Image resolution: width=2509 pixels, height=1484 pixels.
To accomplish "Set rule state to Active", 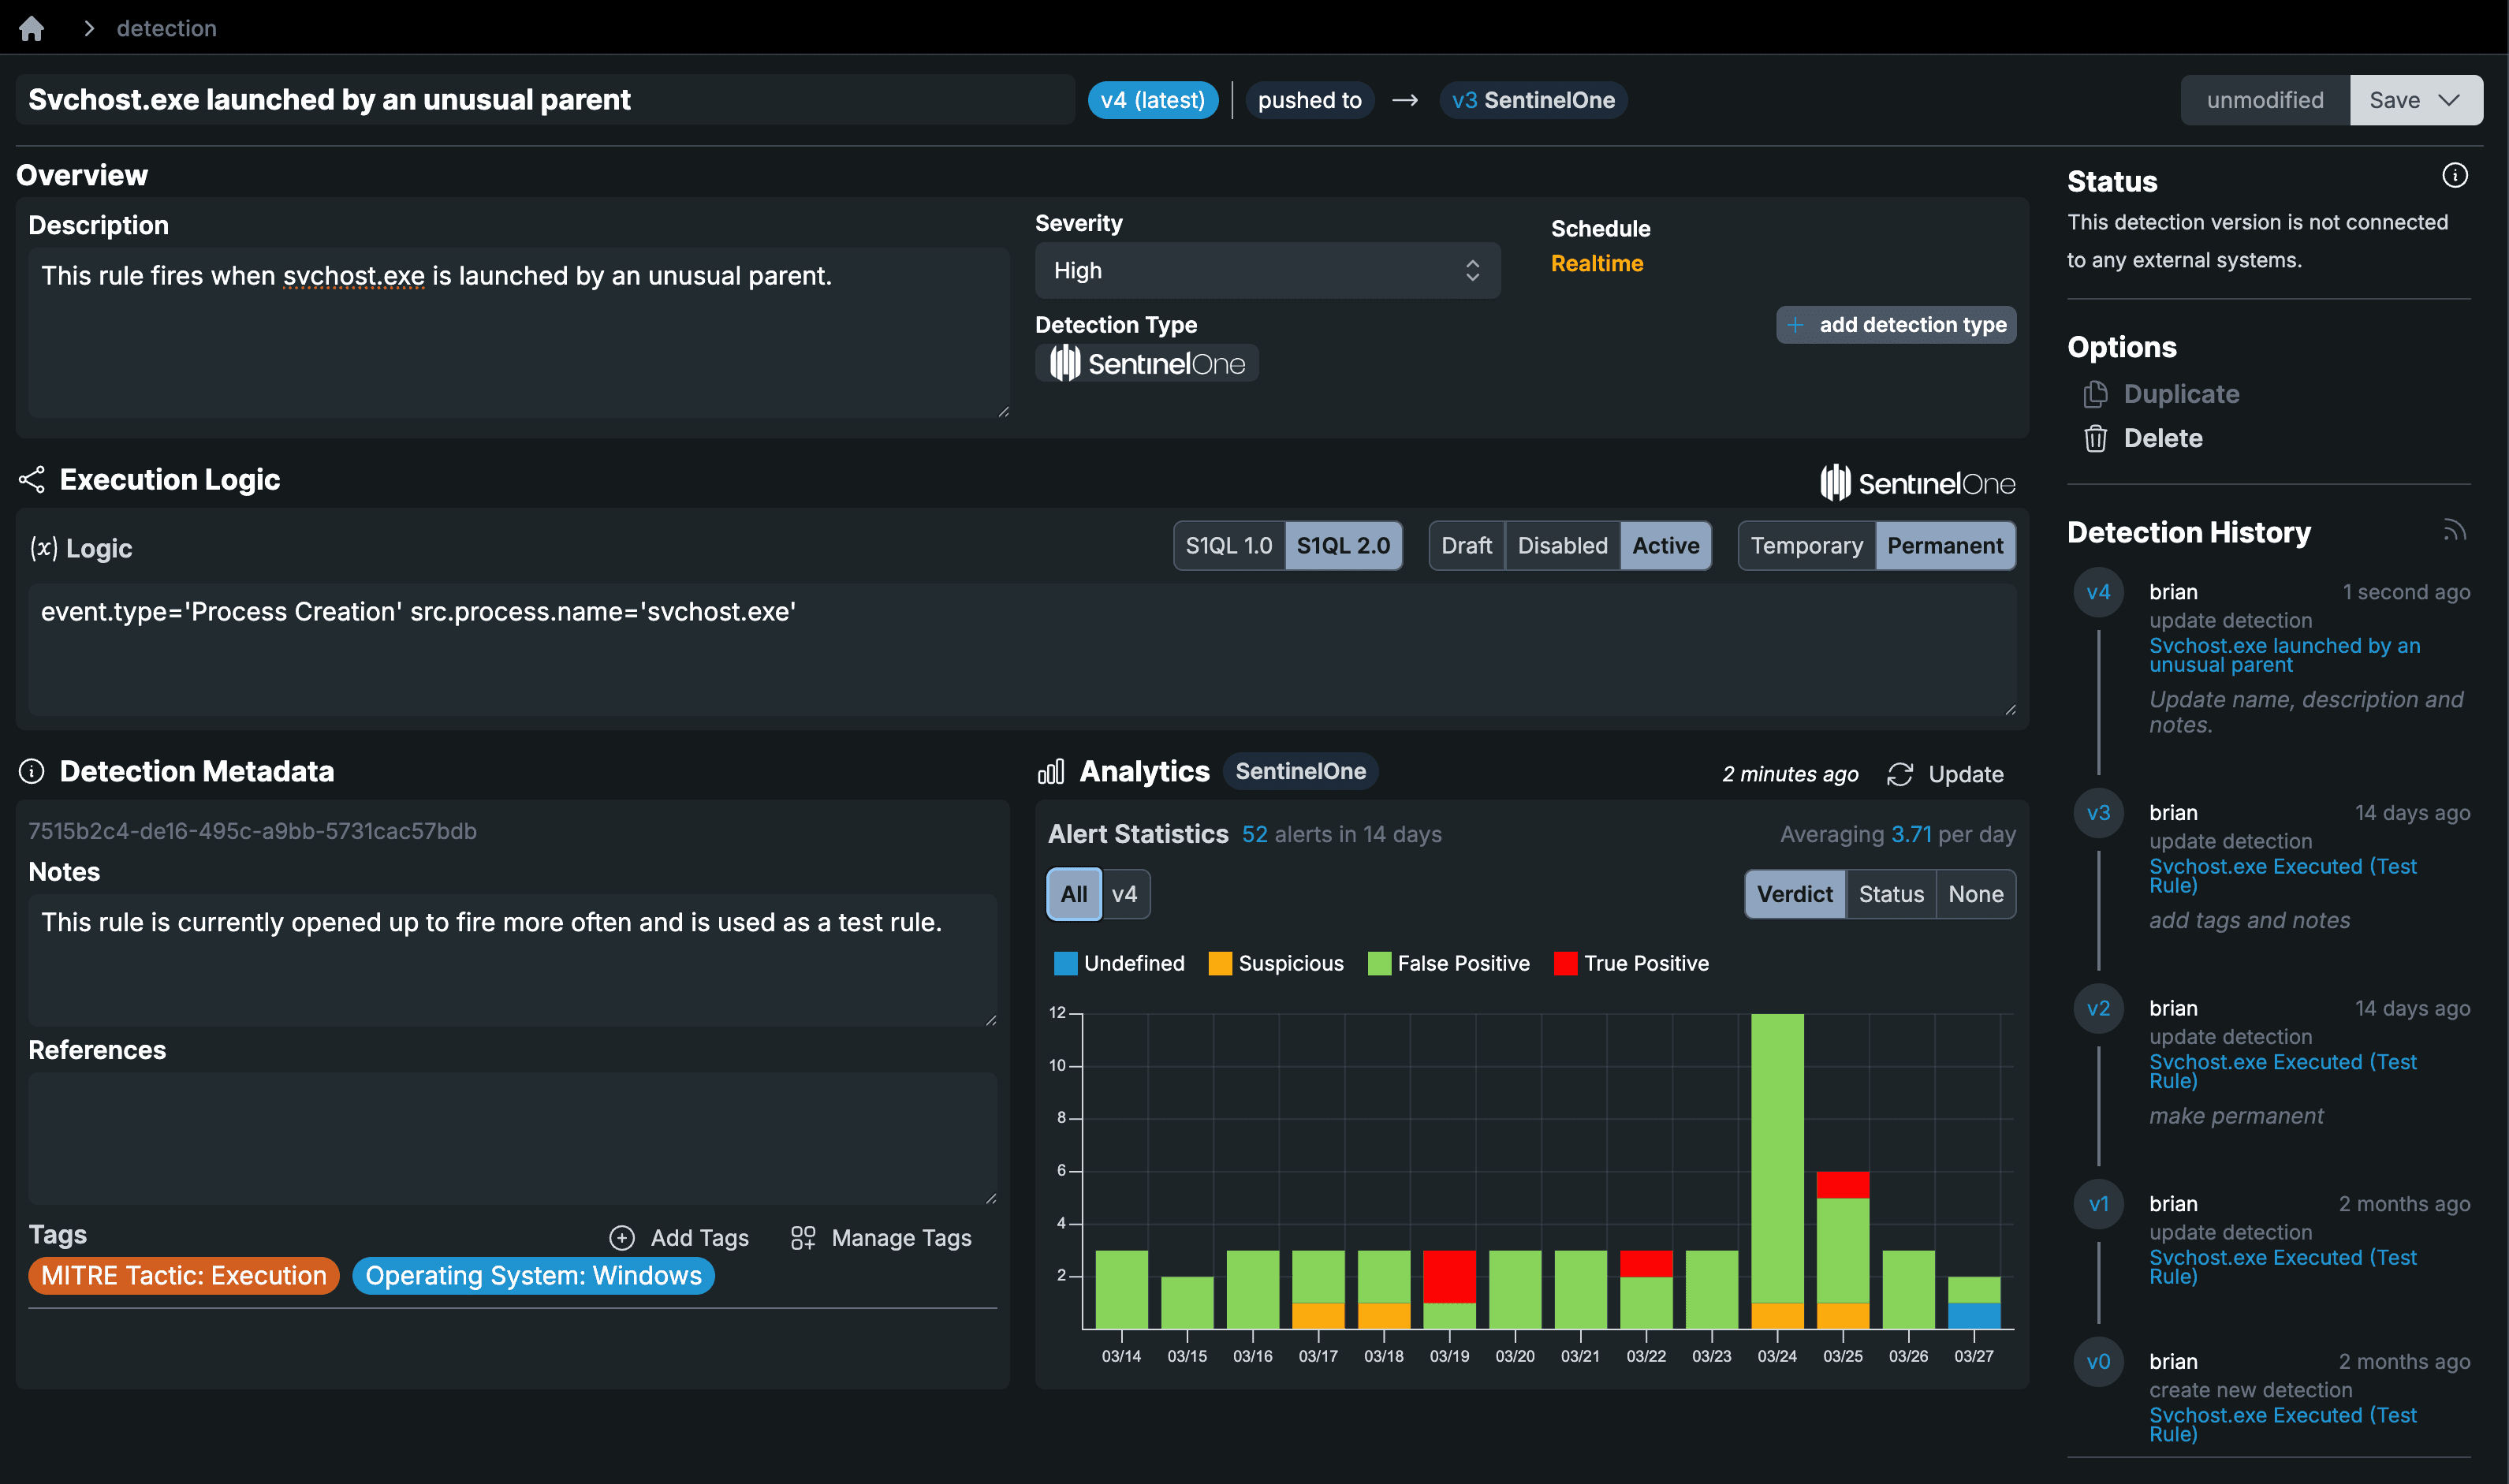I will pos(1665,546).
